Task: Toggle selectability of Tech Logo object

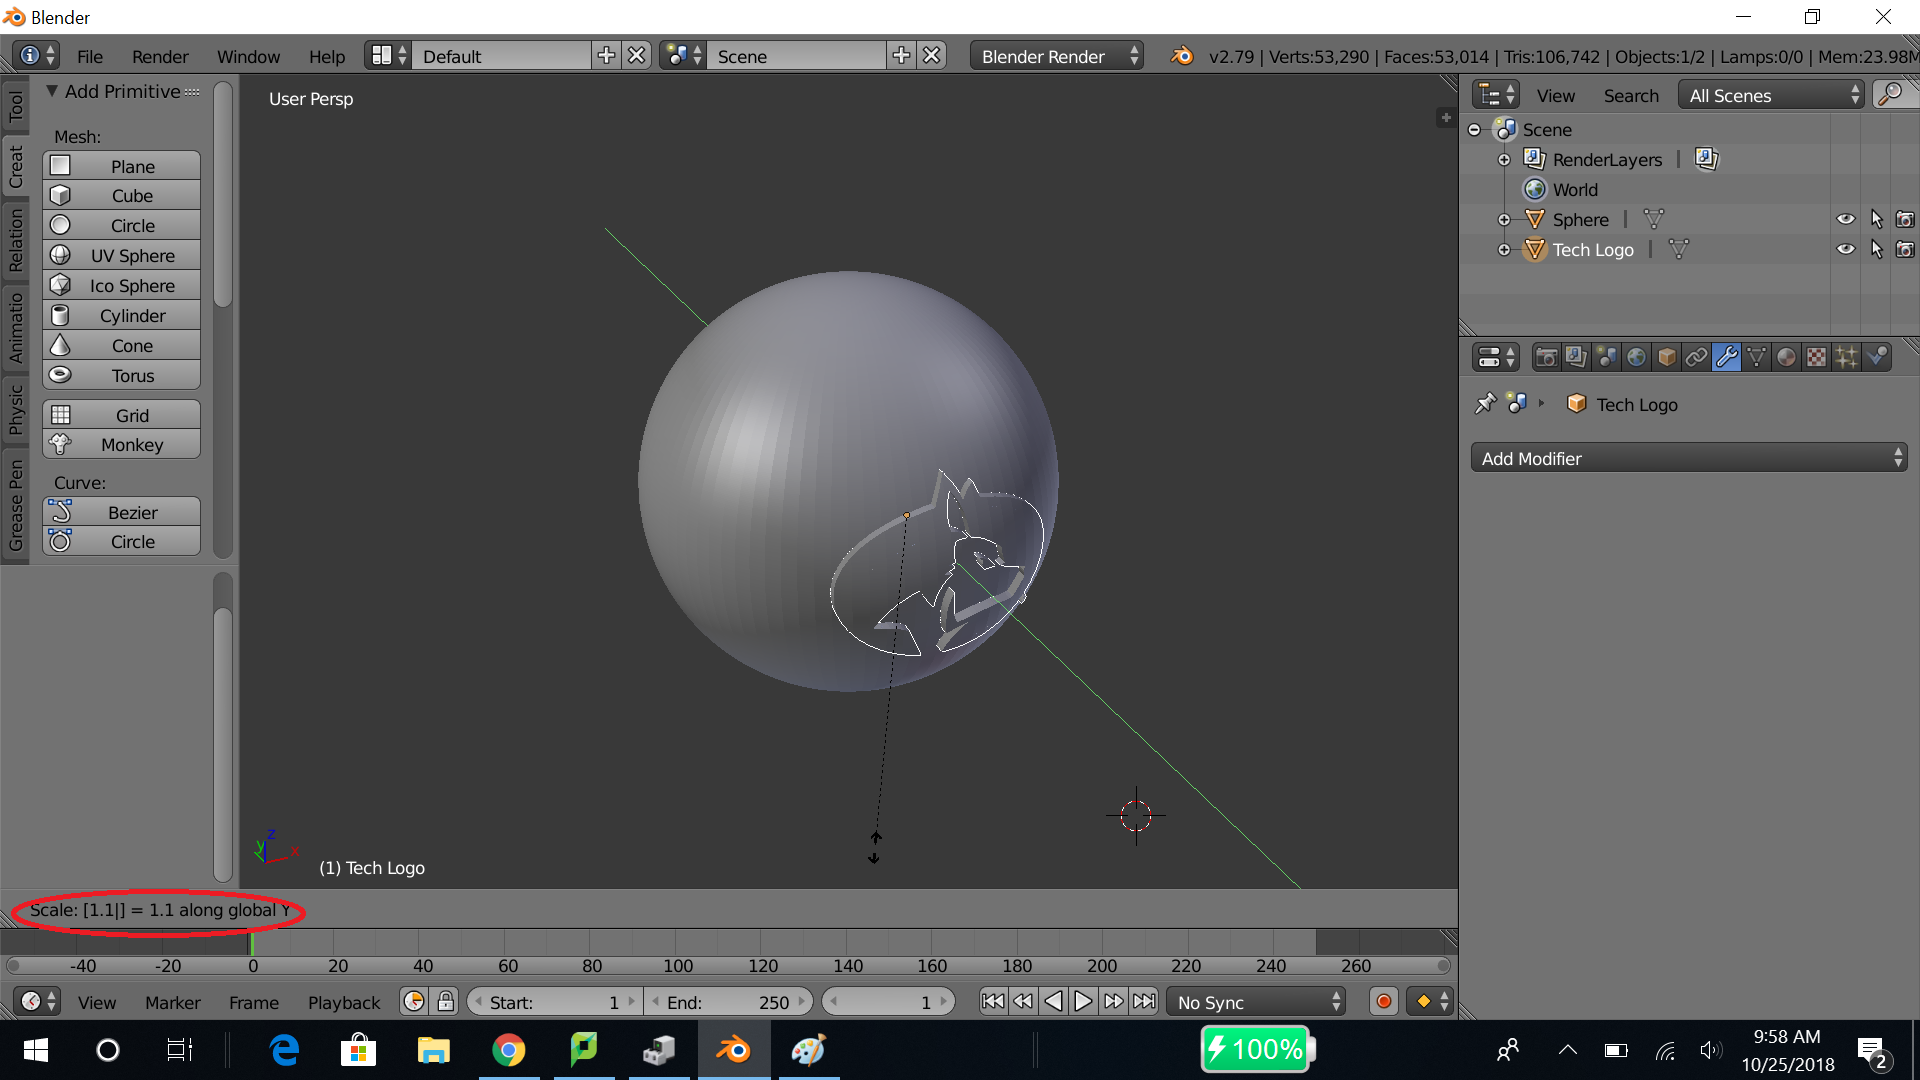Action: point(1876,249)
